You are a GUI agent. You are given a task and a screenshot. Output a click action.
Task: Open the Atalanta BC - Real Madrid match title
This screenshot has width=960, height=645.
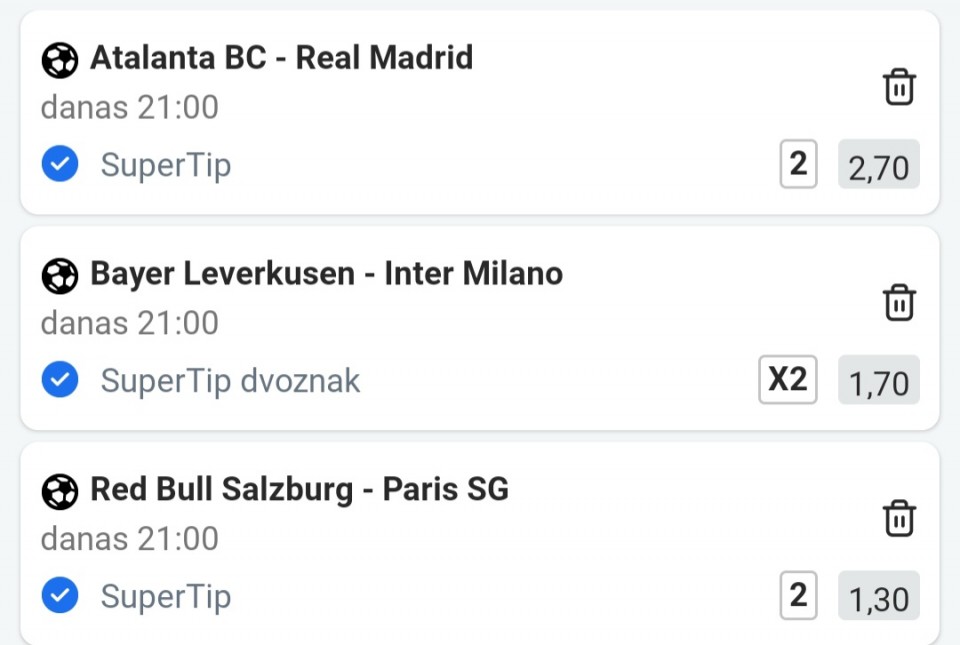[282, 58]
